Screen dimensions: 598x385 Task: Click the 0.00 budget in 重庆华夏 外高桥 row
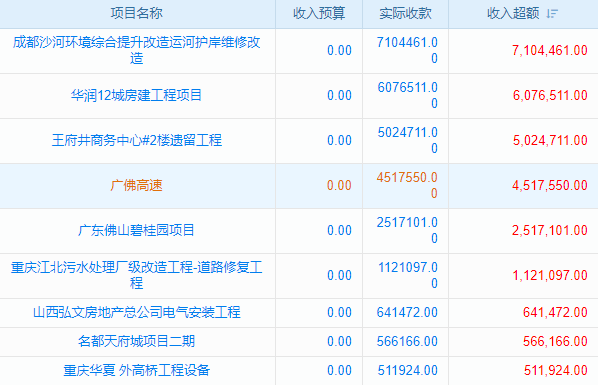coord(339,370)
